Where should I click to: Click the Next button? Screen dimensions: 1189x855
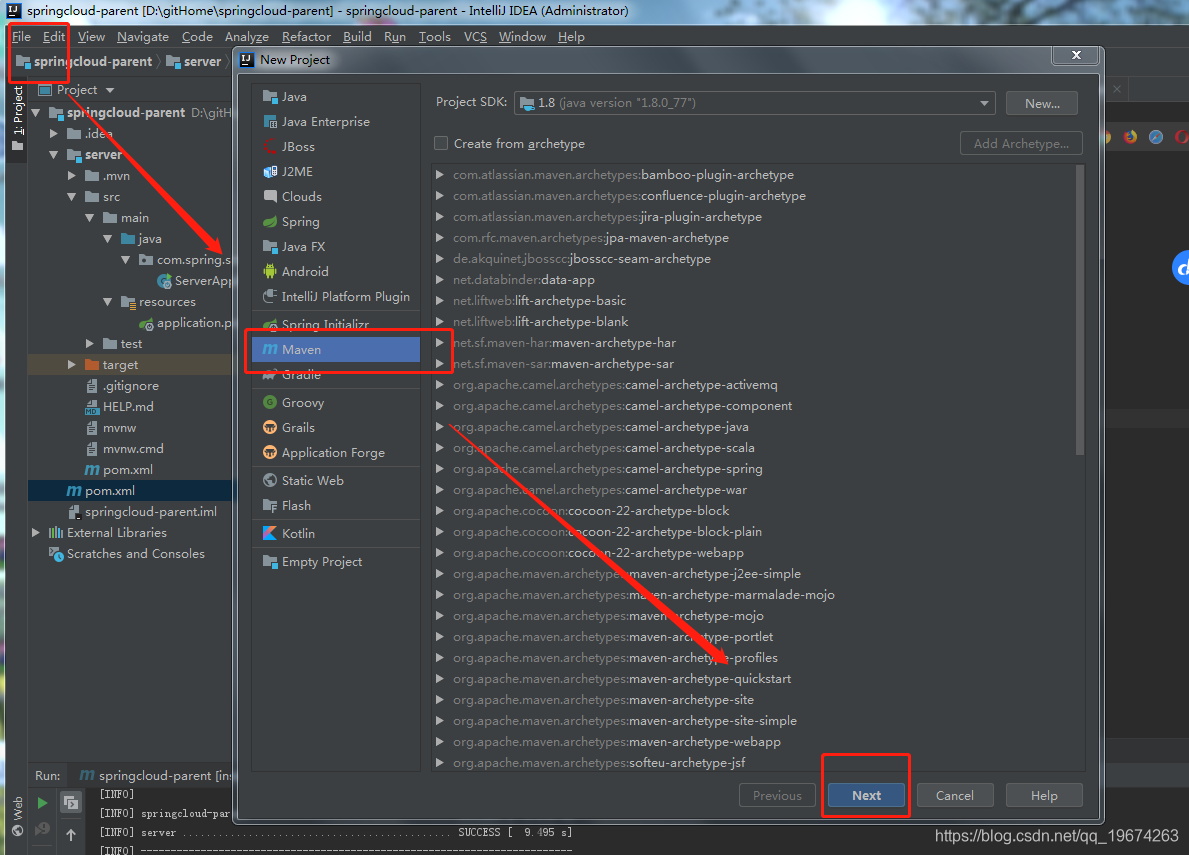point(866,795)
